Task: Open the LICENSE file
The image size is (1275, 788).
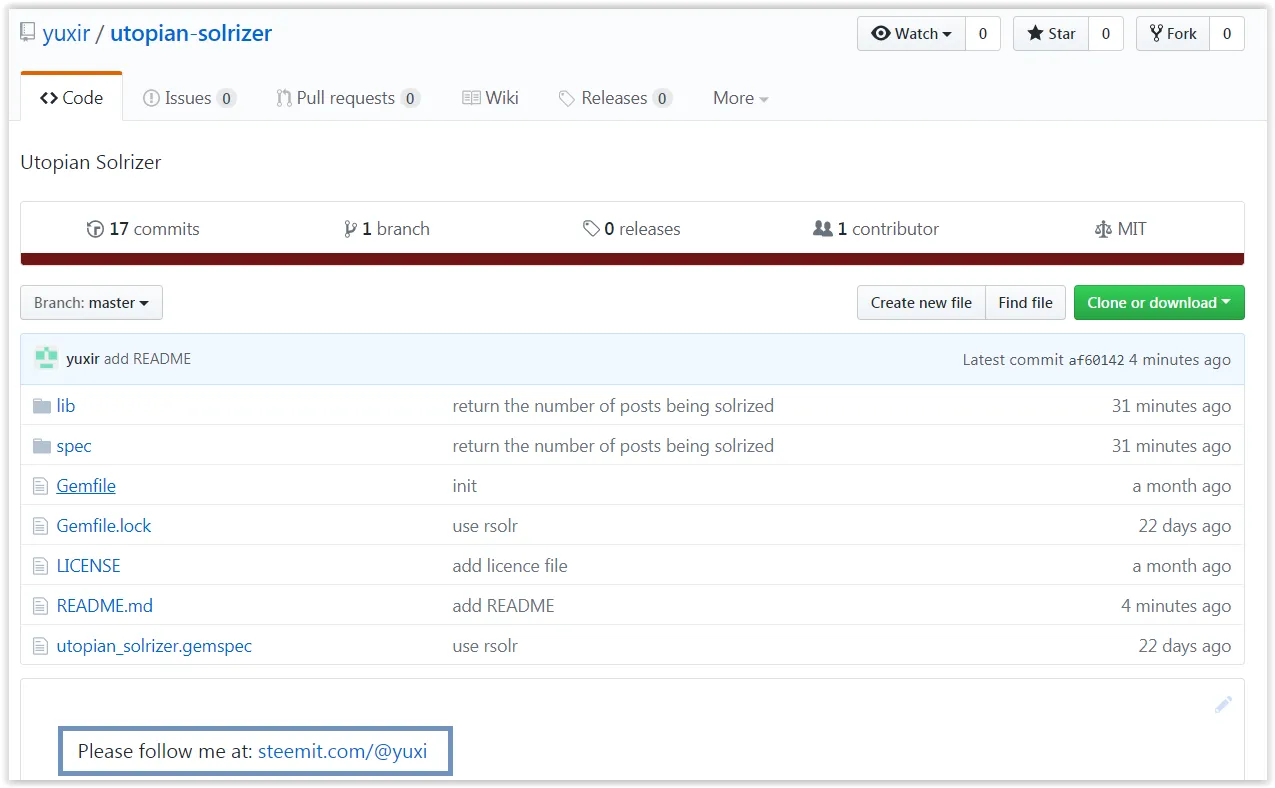Action: (88, 566)
